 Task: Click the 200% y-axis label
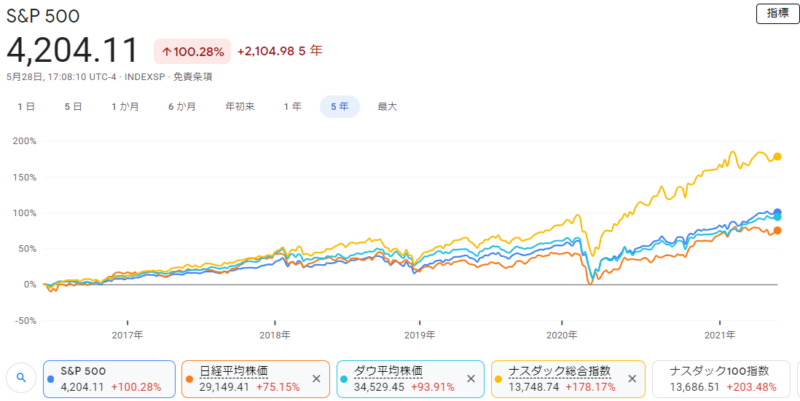pyautogui.click(x=24, y=141)
